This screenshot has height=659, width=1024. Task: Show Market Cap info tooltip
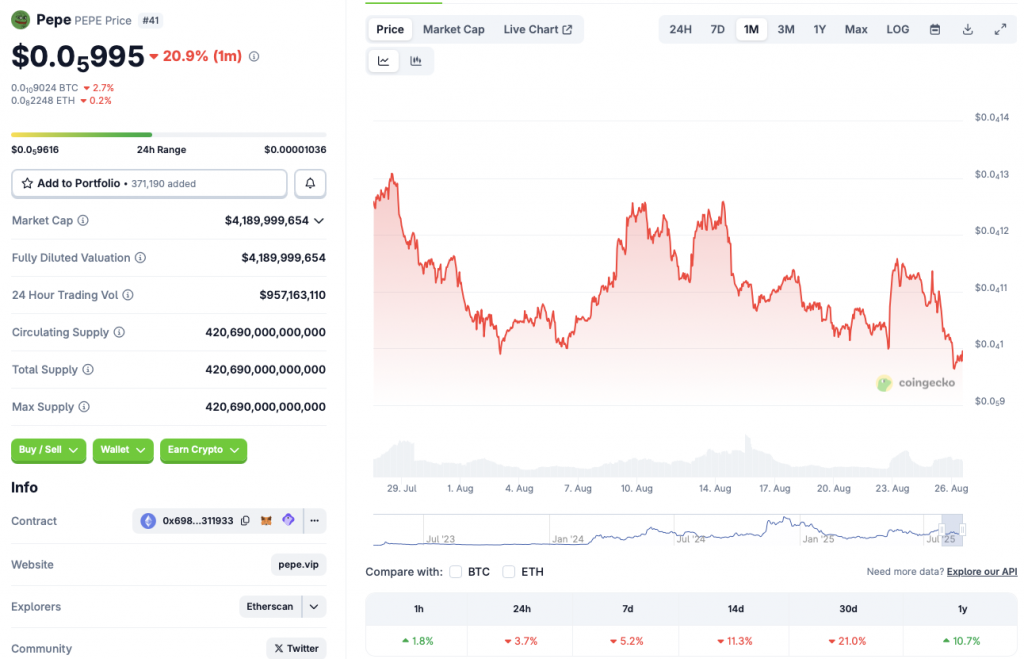coord(83,221)
